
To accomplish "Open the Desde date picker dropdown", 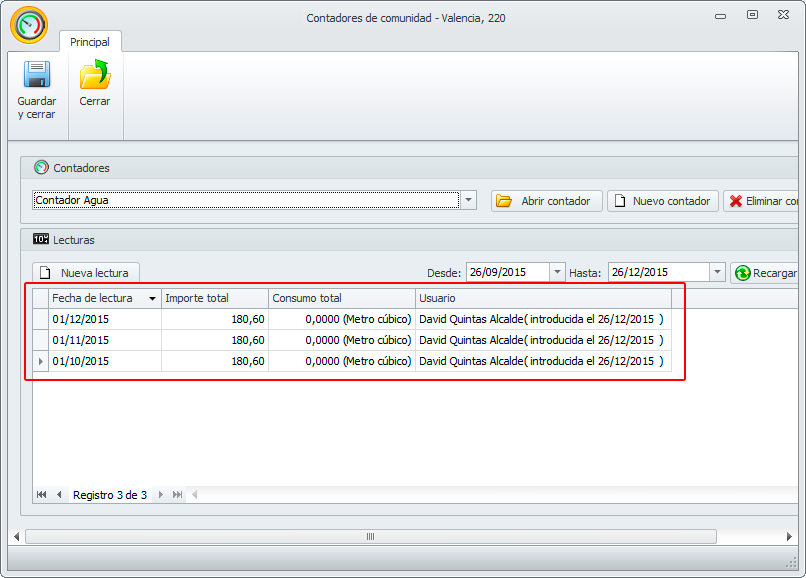I will 557,272.
